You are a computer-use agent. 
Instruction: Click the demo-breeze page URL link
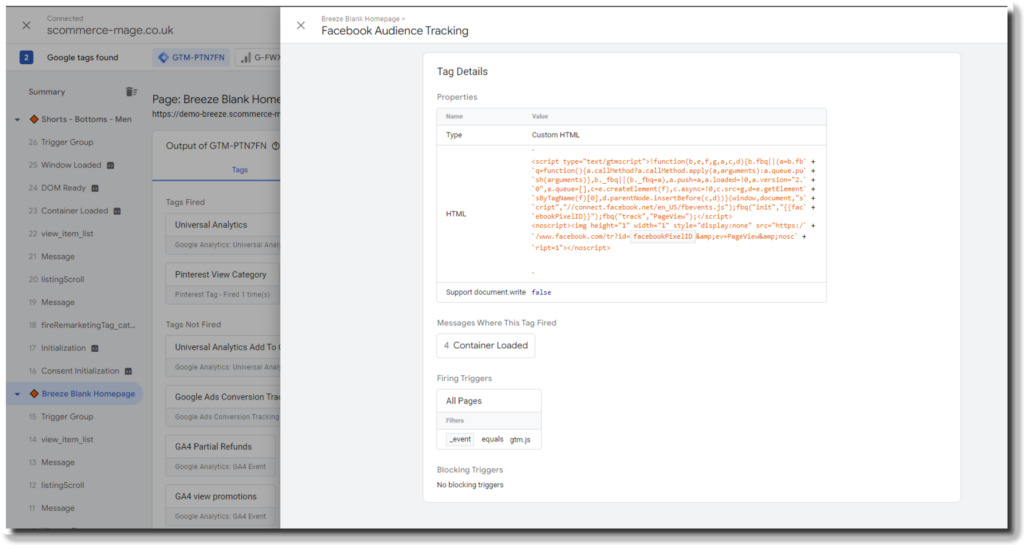click(216, 114)
